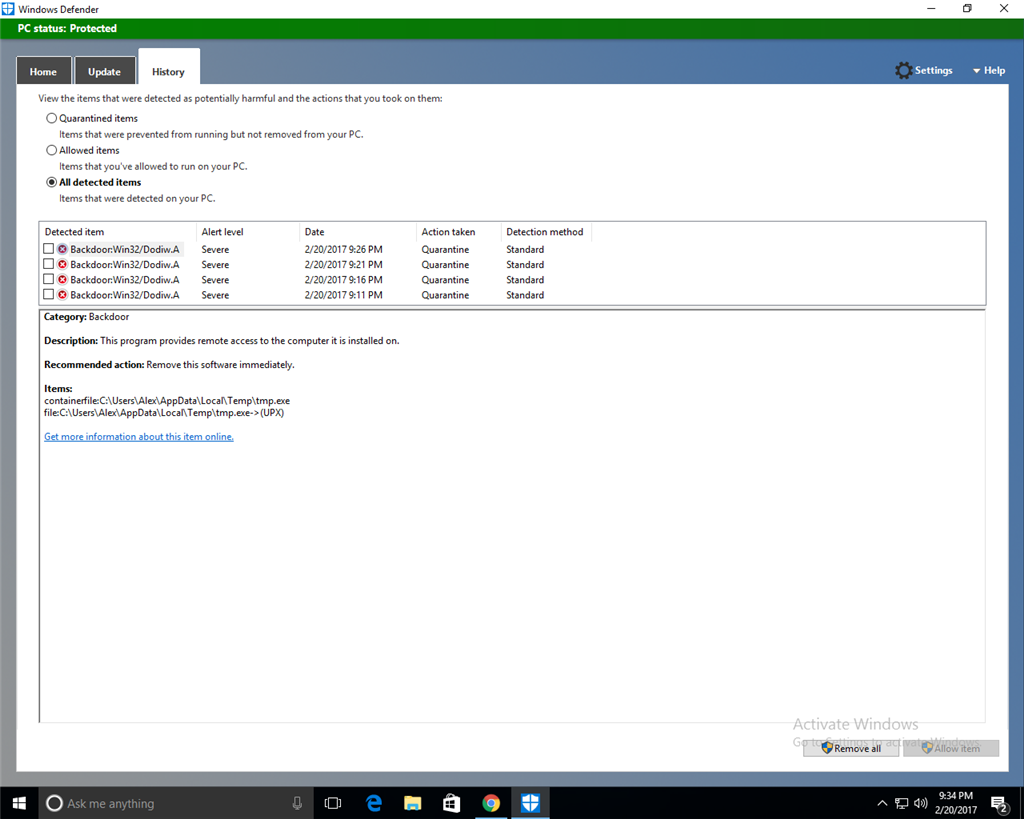The image size is (1024, 819).
Task: Select the date 2/20/2017 9:26 PM
Action: 344,249
